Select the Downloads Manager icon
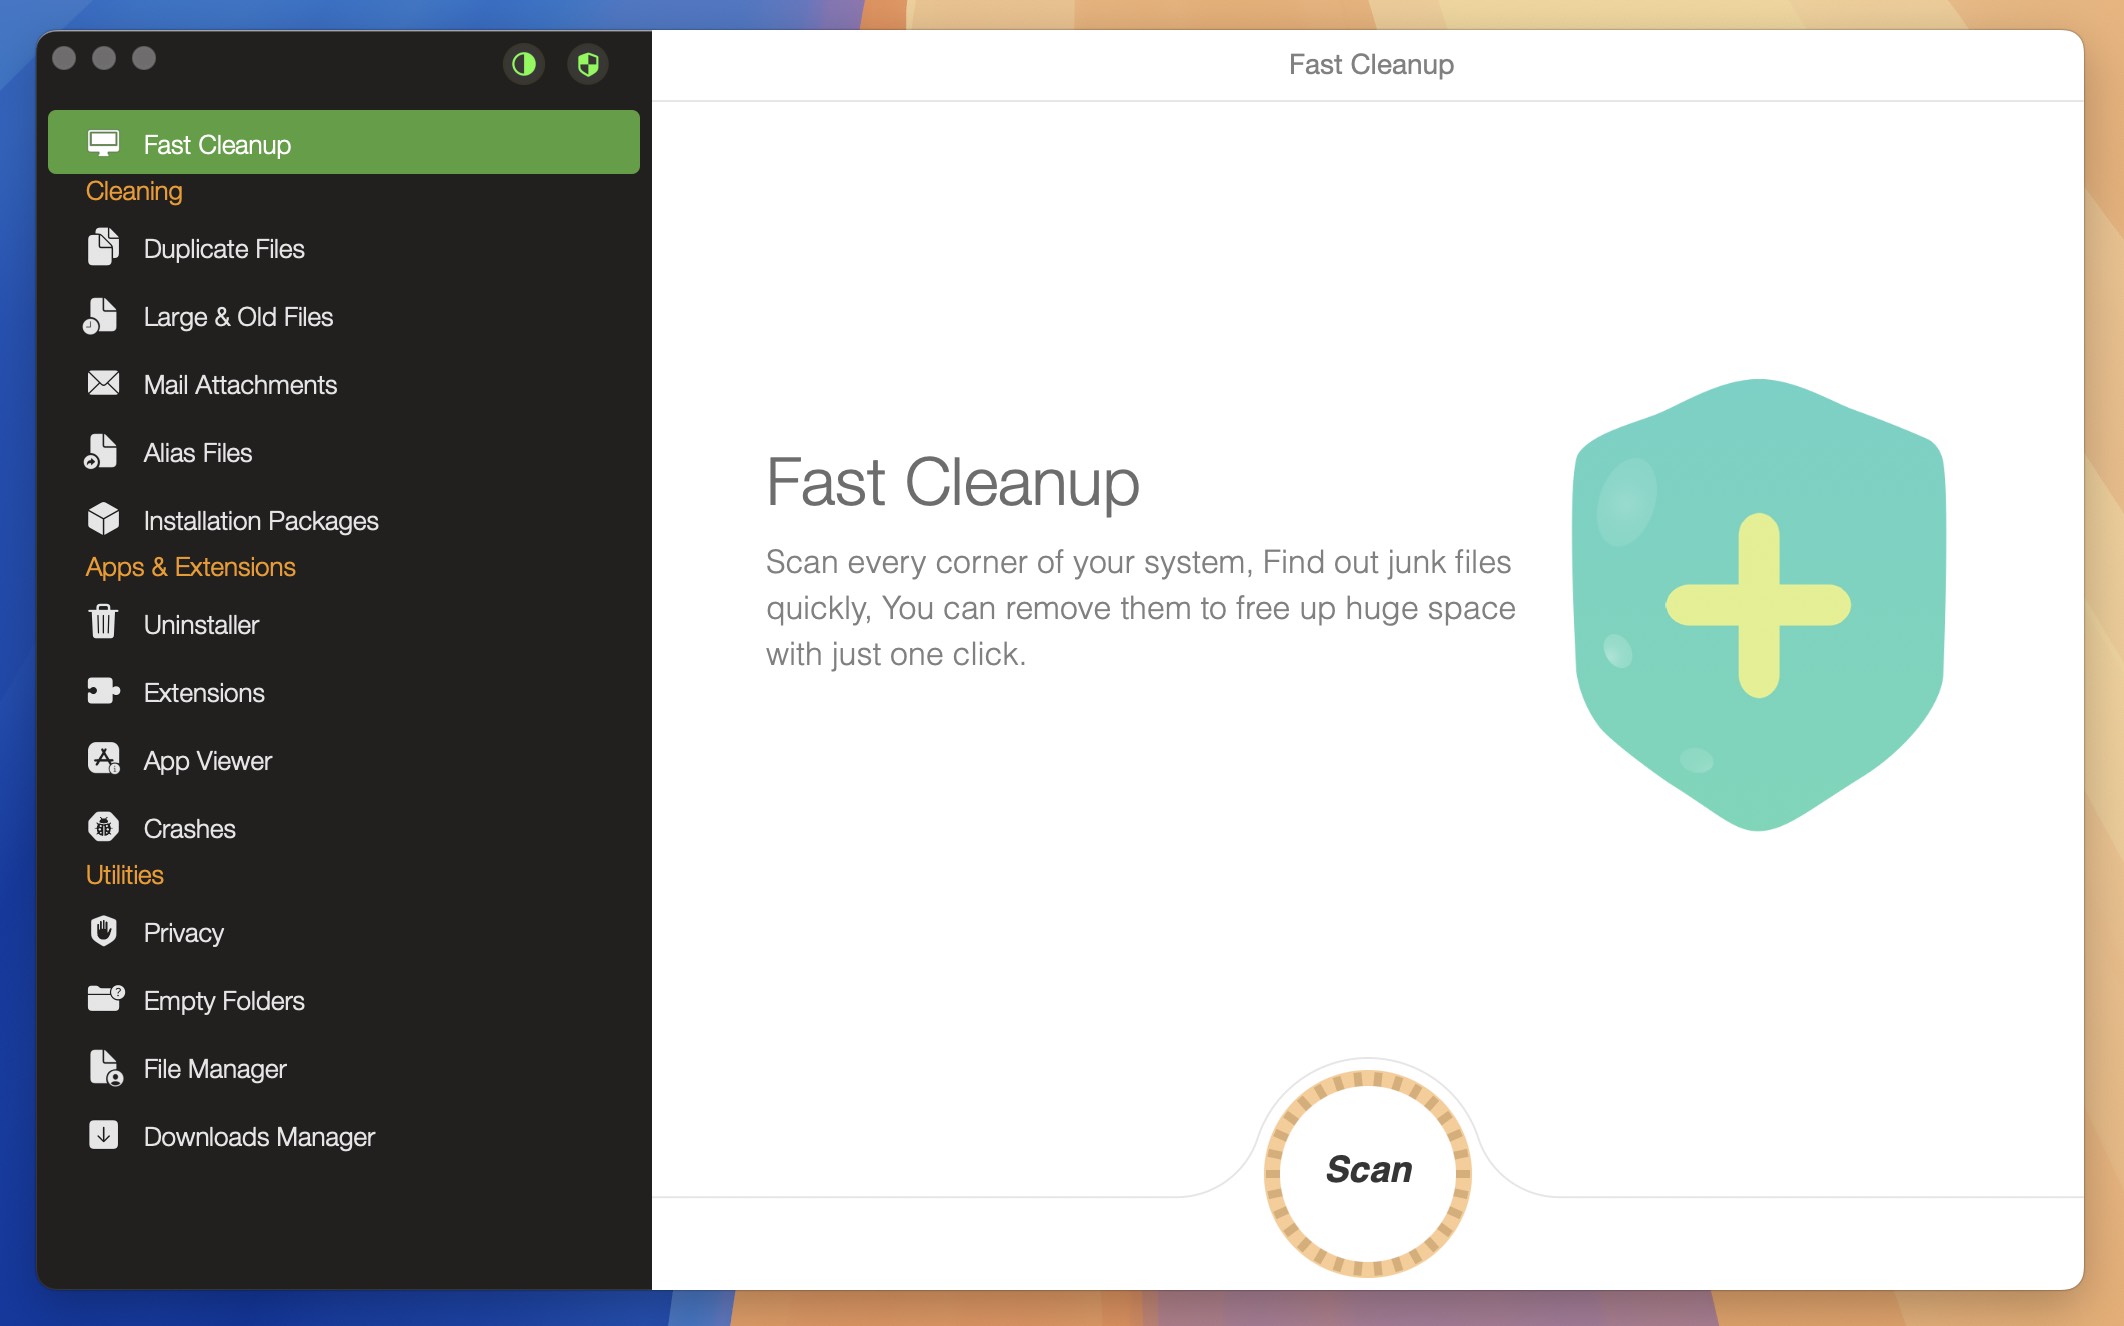The width and height of the screenshot is (2124, 1326). pos(102,1137)
